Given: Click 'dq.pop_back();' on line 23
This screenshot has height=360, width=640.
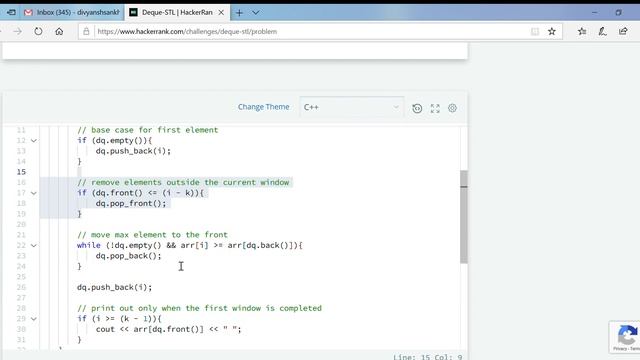Looking at the screenshot, I should coord(129,256).
